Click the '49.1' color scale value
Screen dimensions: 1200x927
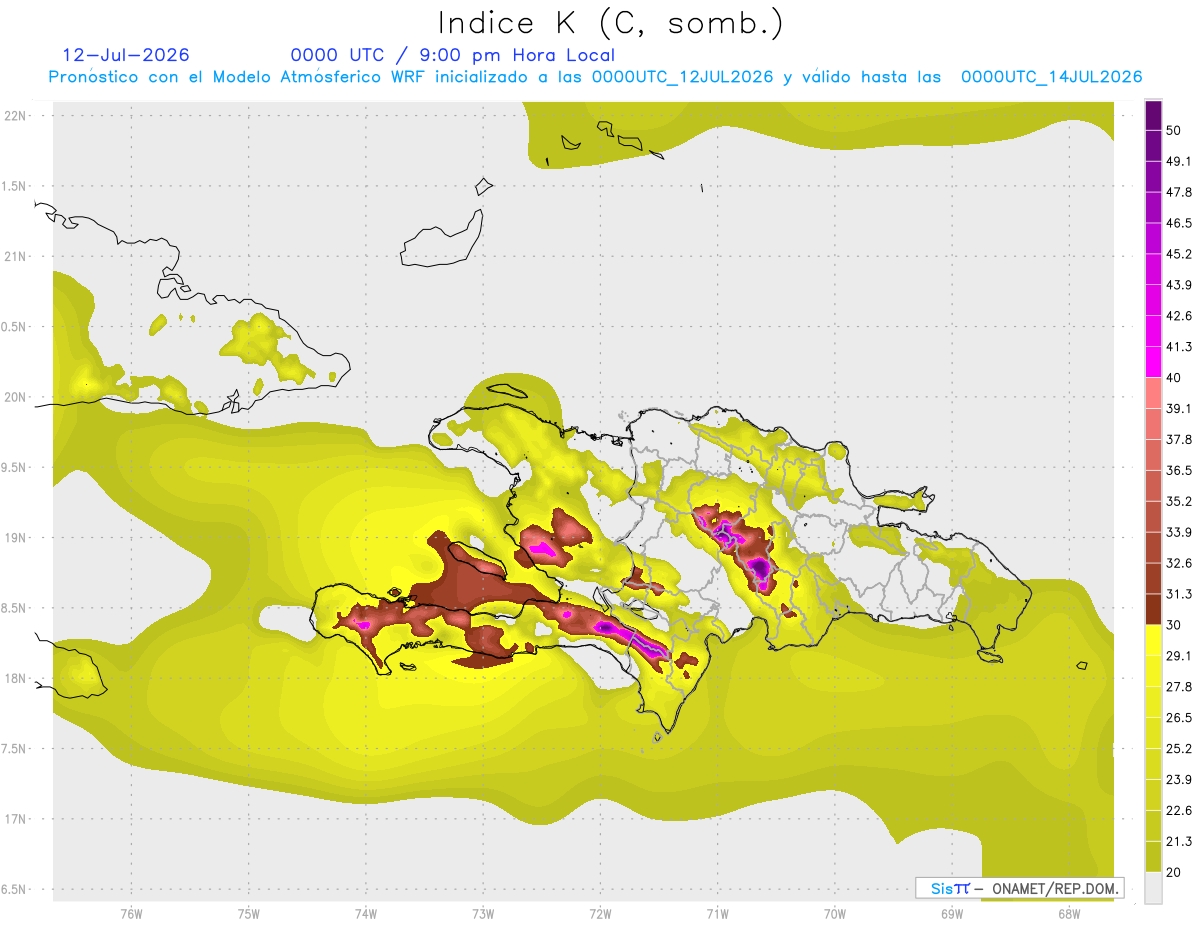1179,161
